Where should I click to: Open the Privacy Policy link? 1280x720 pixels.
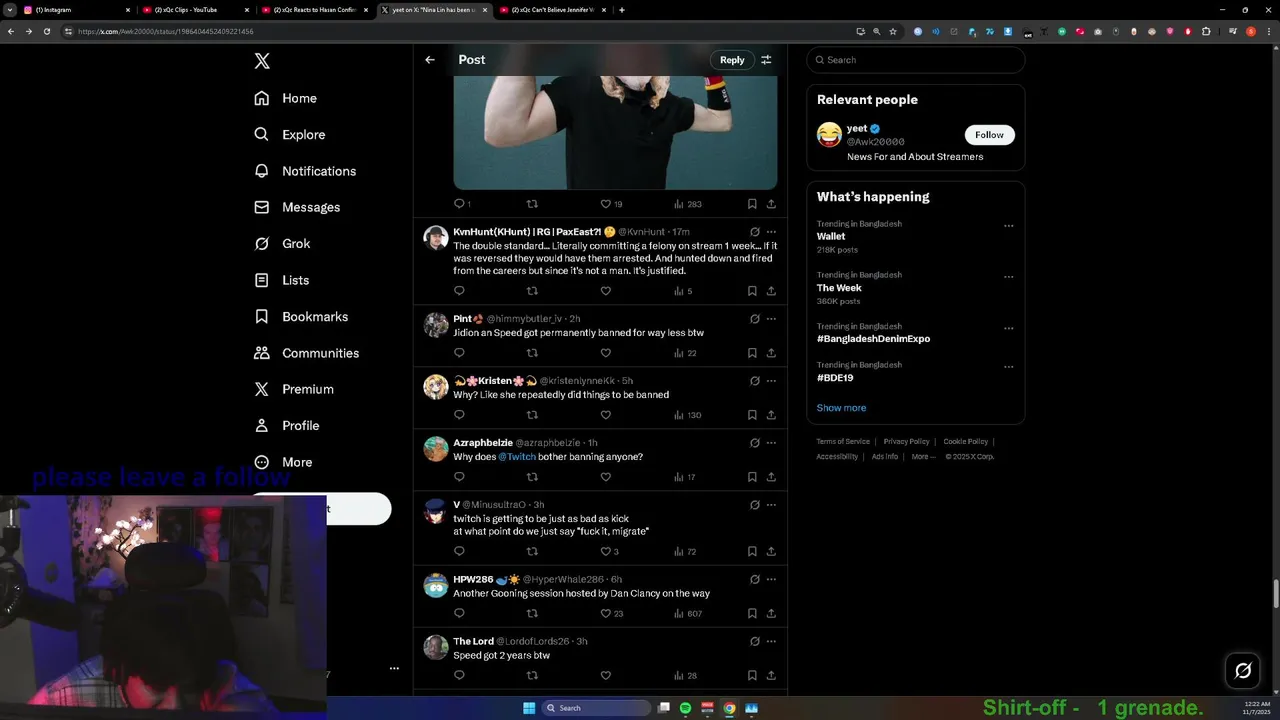(906, 442)
